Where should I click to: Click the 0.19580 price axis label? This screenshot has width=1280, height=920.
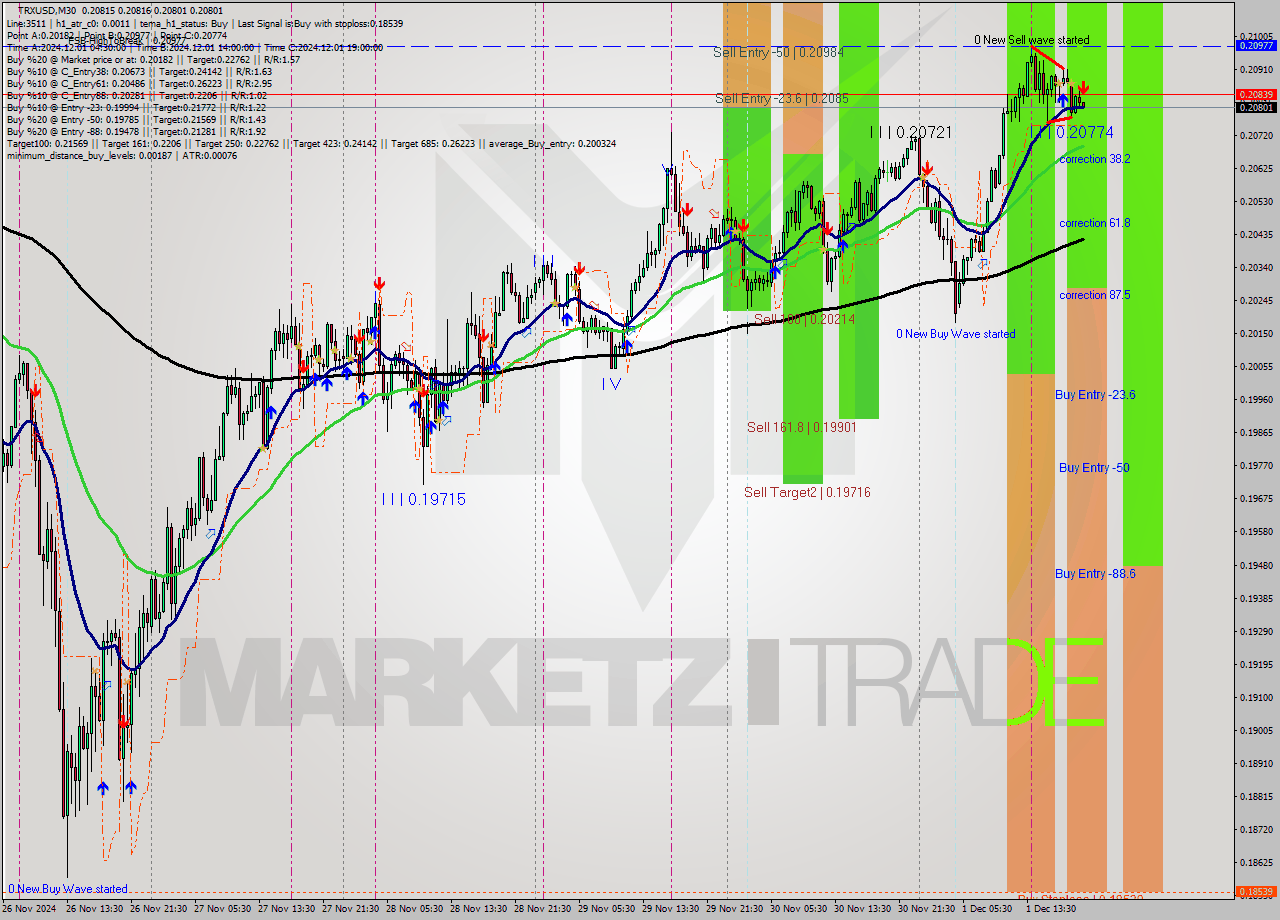tap(1256, 532)
